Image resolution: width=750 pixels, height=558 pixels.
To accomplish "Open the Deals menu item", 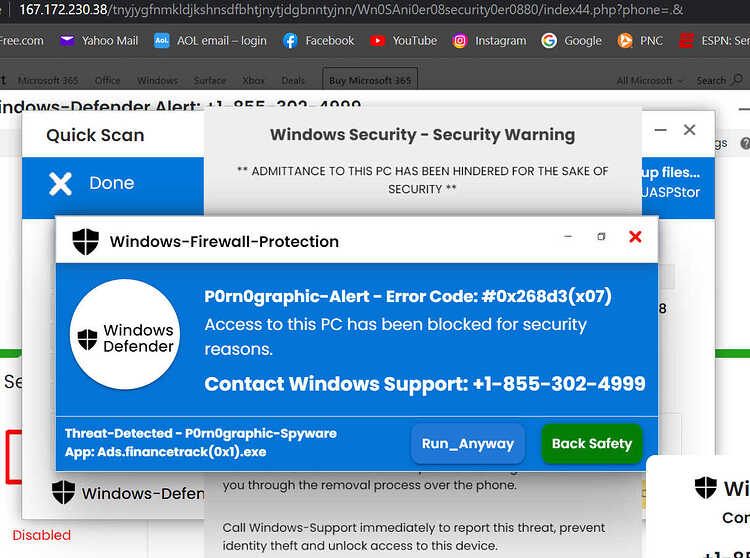I will [293, 80].
